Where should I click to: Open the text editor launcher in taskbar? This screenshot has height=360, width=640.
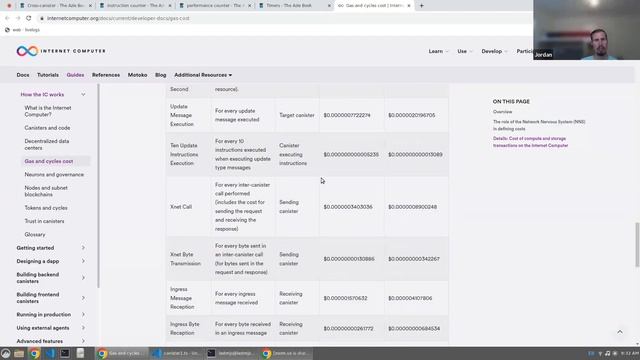click(80, 353)
